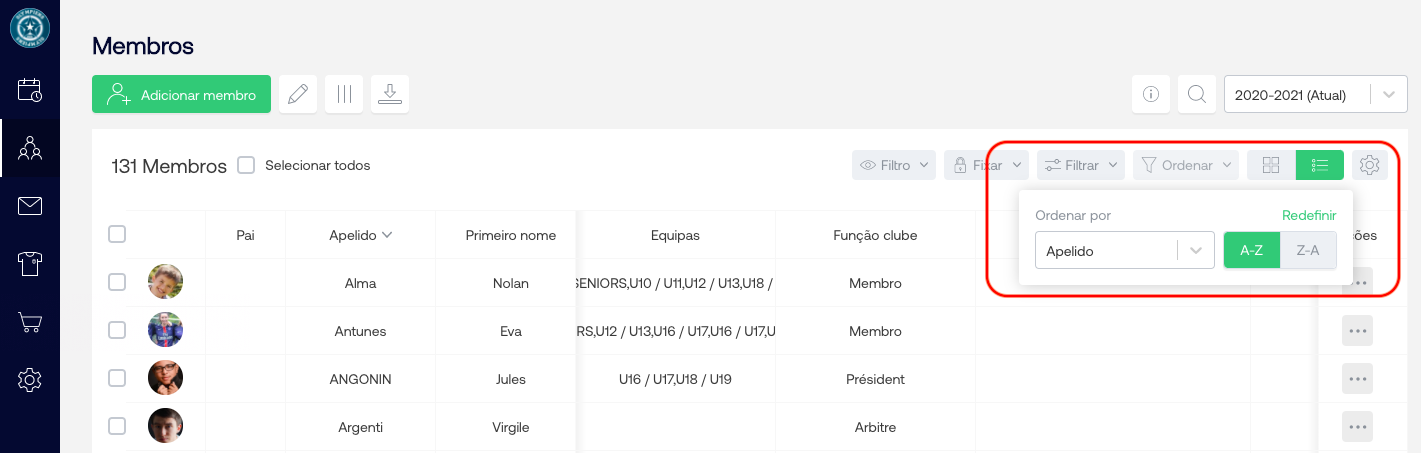
Task: Click the magnifier search icon
Action: pyautogui.click(x=1196, y=95)
